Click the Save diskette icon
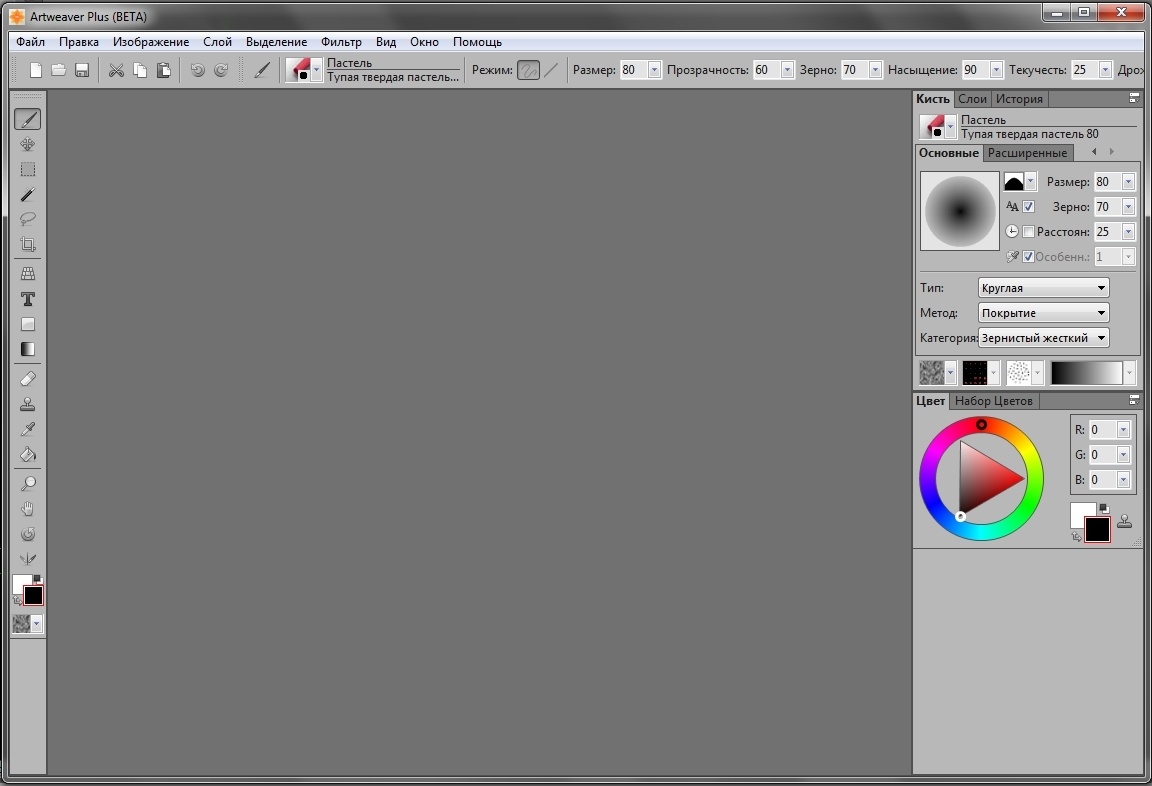Screen dimensions: 1152x786 click(x=82, y=70)
